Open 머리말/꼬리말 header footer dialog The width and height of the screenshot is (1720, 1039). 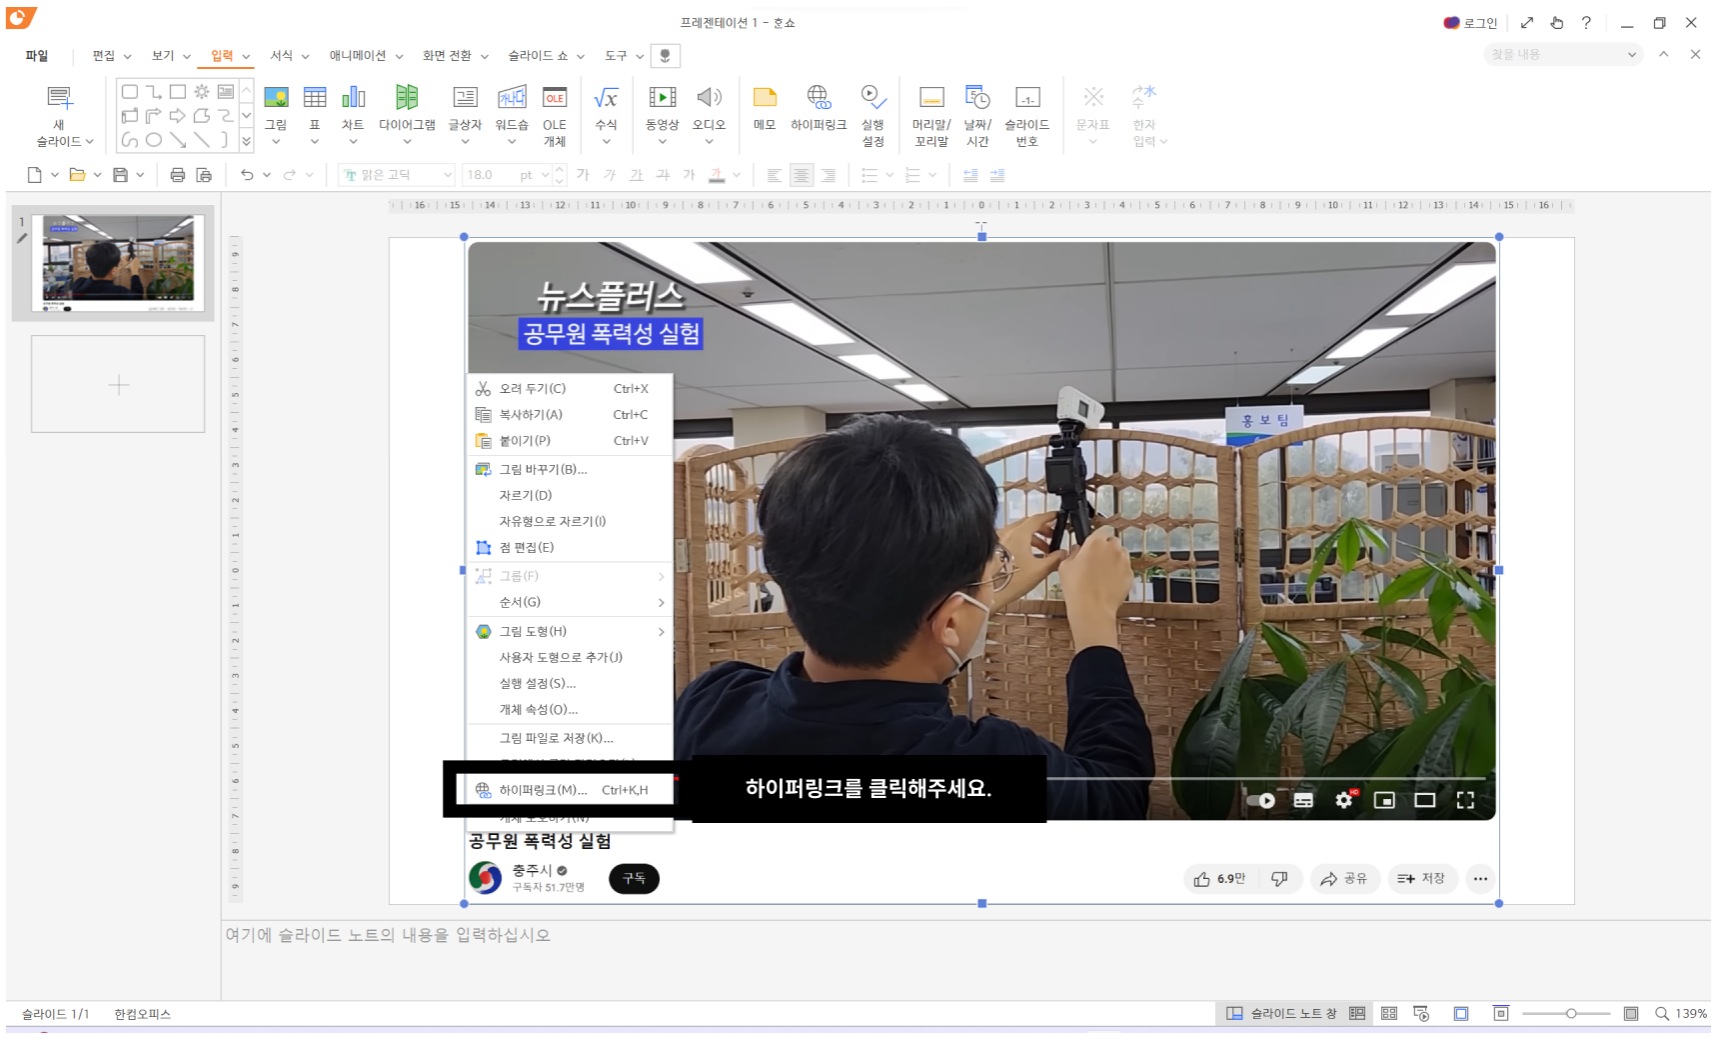pyautogui.click(x=931, y=115)
